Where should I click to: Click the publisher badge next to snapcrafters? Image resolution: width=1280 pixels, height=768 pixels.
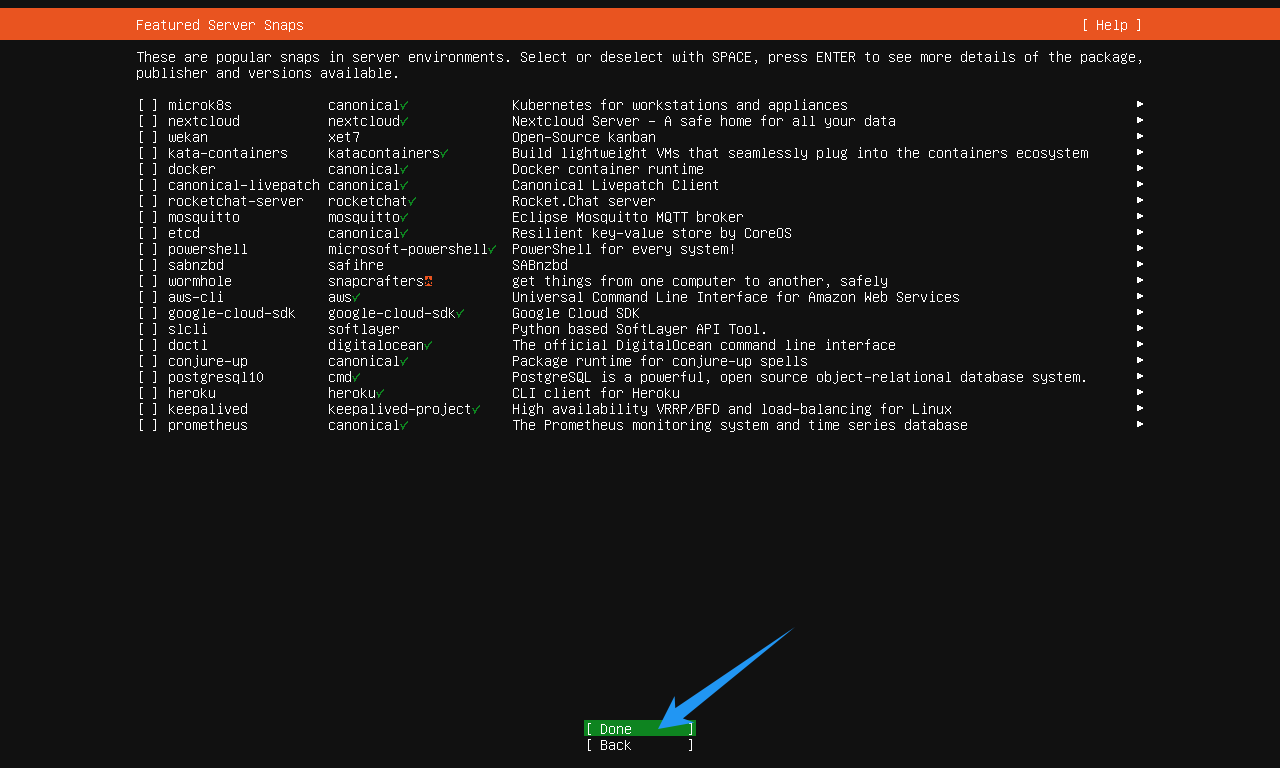click(x=428, y=281)
